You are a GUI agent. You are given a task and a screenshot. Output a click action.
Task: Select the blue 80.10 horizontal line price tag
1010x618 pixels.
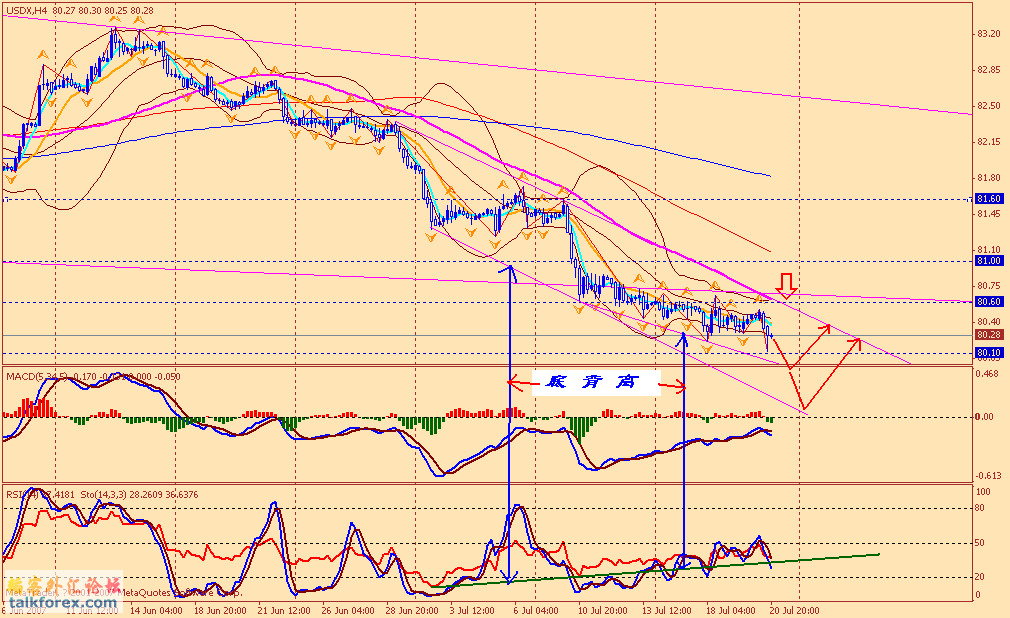pyautogui.click(x=989, y=352)
